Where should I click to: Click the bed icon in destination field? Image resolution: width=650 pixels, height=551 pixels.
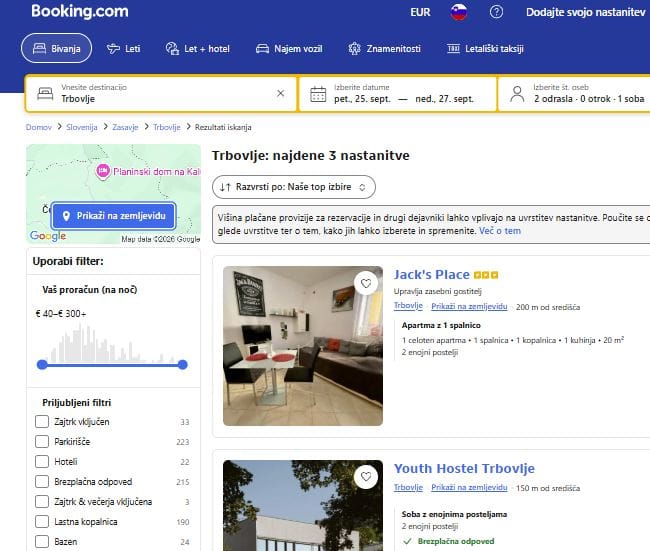click(x=45, y=94)
